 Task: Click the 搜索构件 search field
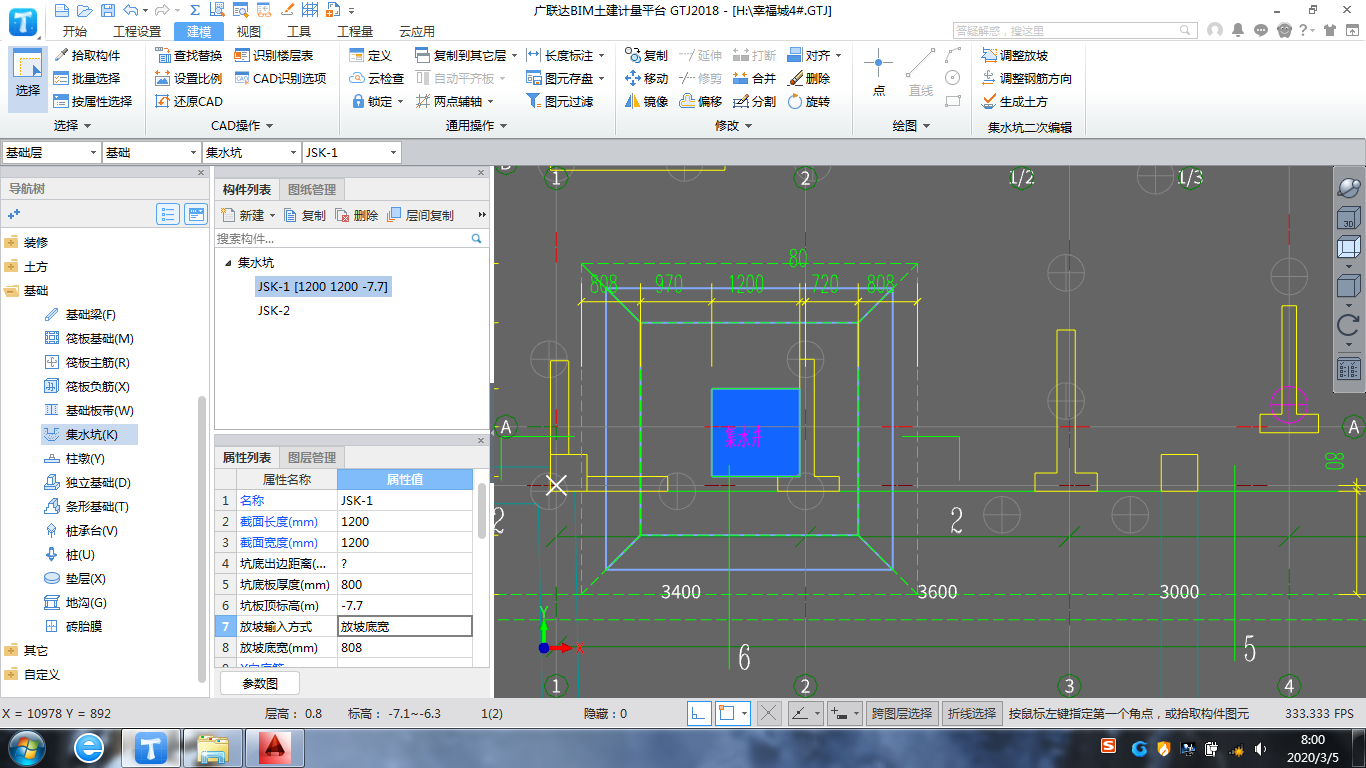click(343, 239)
